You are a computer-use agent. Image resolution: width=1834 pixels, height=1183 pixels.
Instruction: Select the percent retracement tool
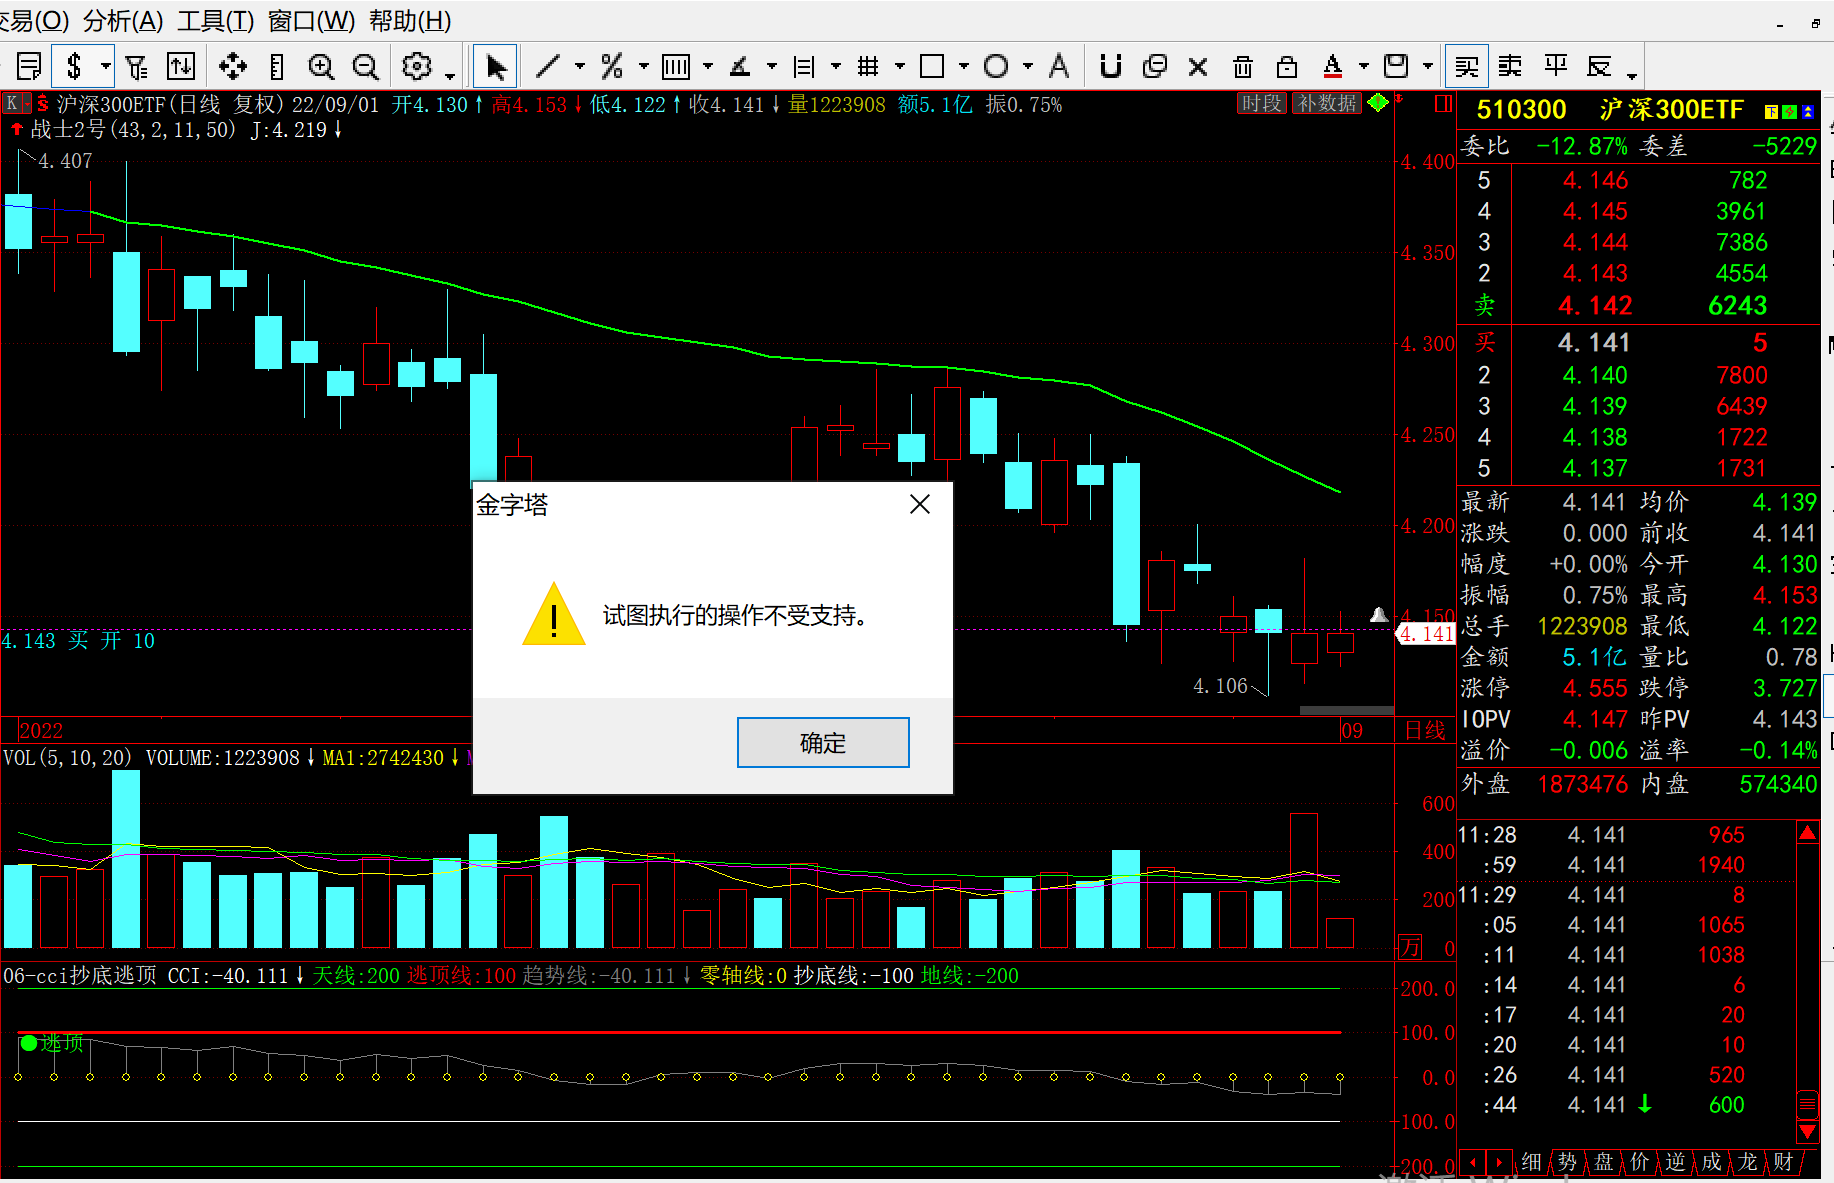[612, 67]
